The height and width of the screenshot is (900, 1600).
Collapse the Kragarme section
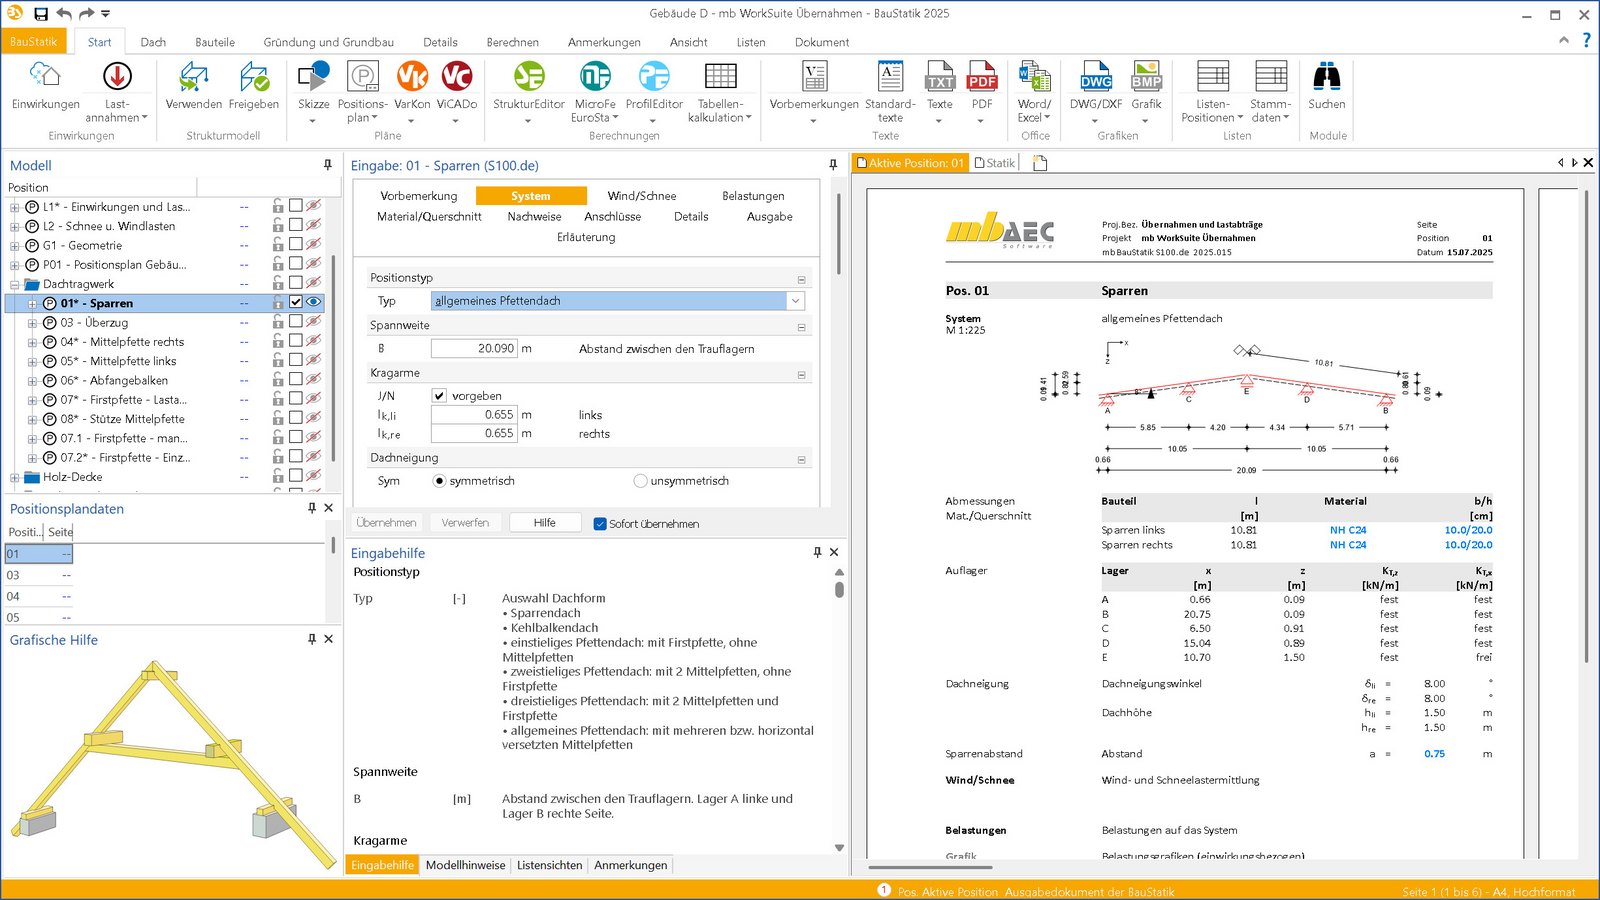point(801,374)
